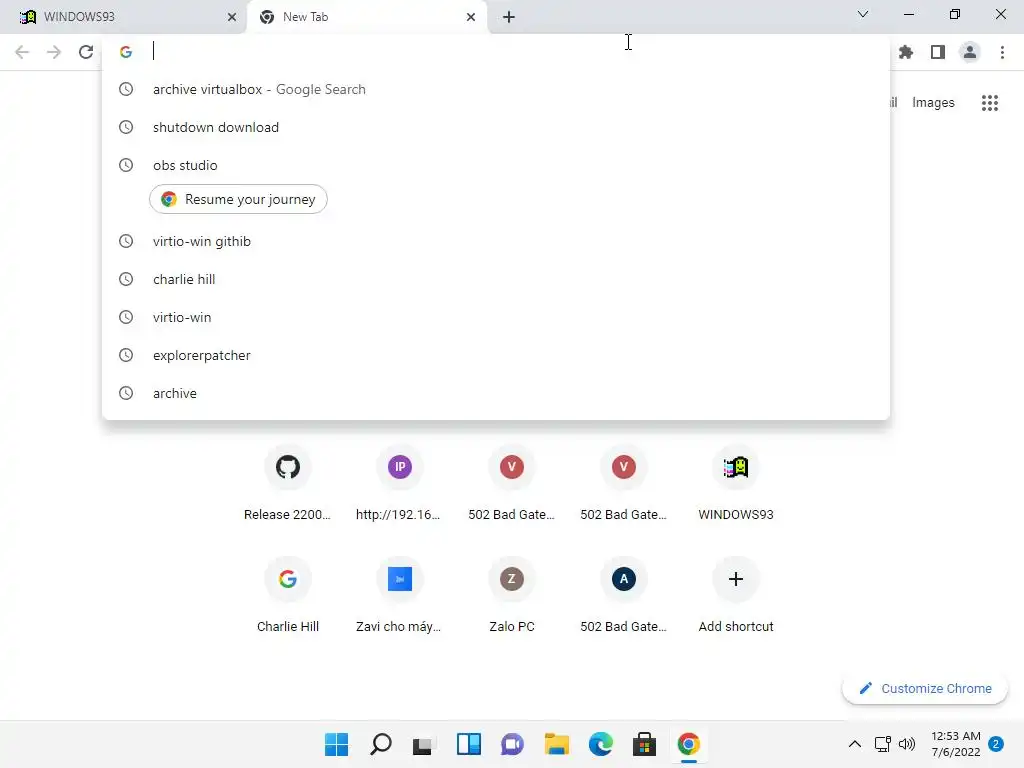Open Google Images link
The image size is (1024, 768).
click(x=933, y=103)
